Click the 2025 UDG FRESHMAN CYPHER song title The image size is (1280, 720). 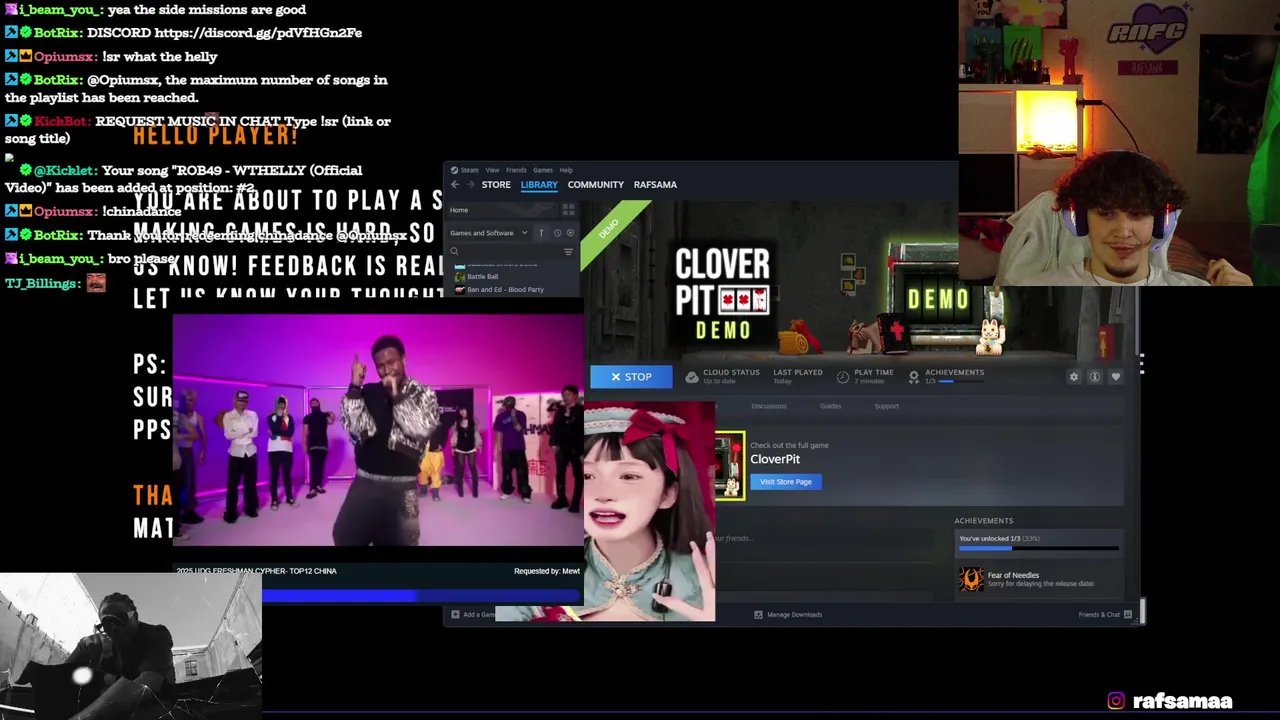(x=256, y=571)
